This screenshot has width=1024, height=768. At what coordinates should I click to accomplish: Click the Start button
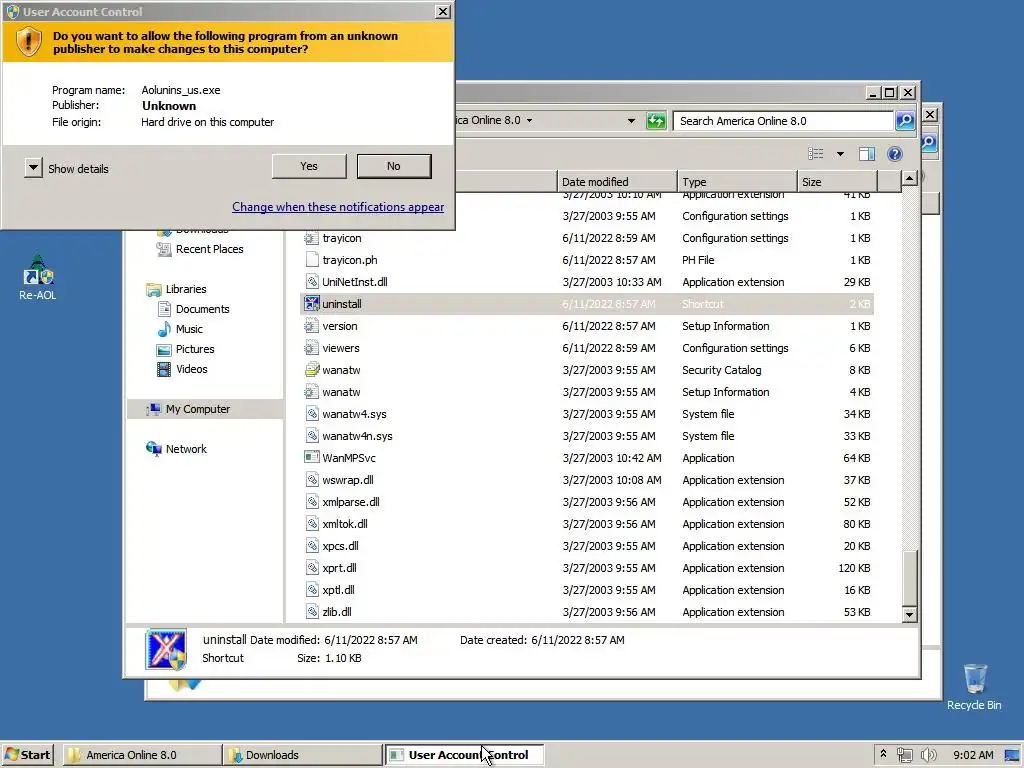tap(27, 755)
